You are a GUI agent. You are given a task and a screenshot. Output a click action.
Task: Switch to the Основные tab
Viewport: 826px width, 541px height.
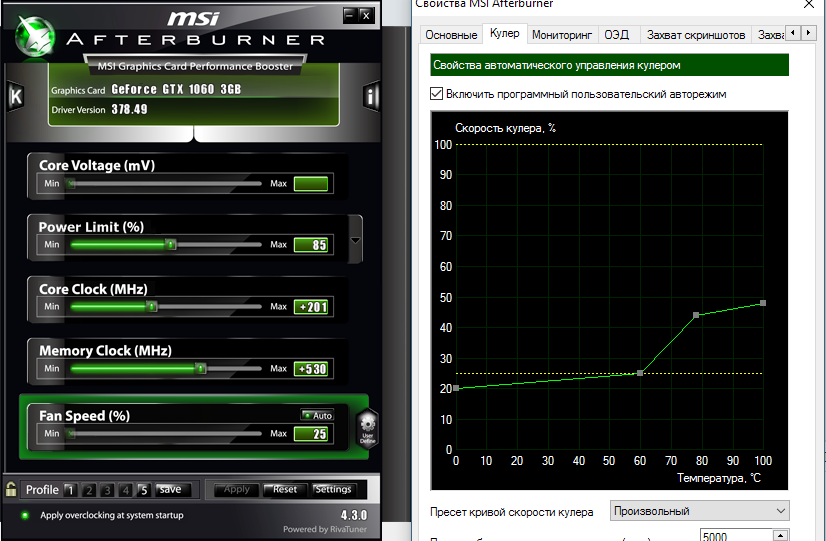[x=451, y=35]
